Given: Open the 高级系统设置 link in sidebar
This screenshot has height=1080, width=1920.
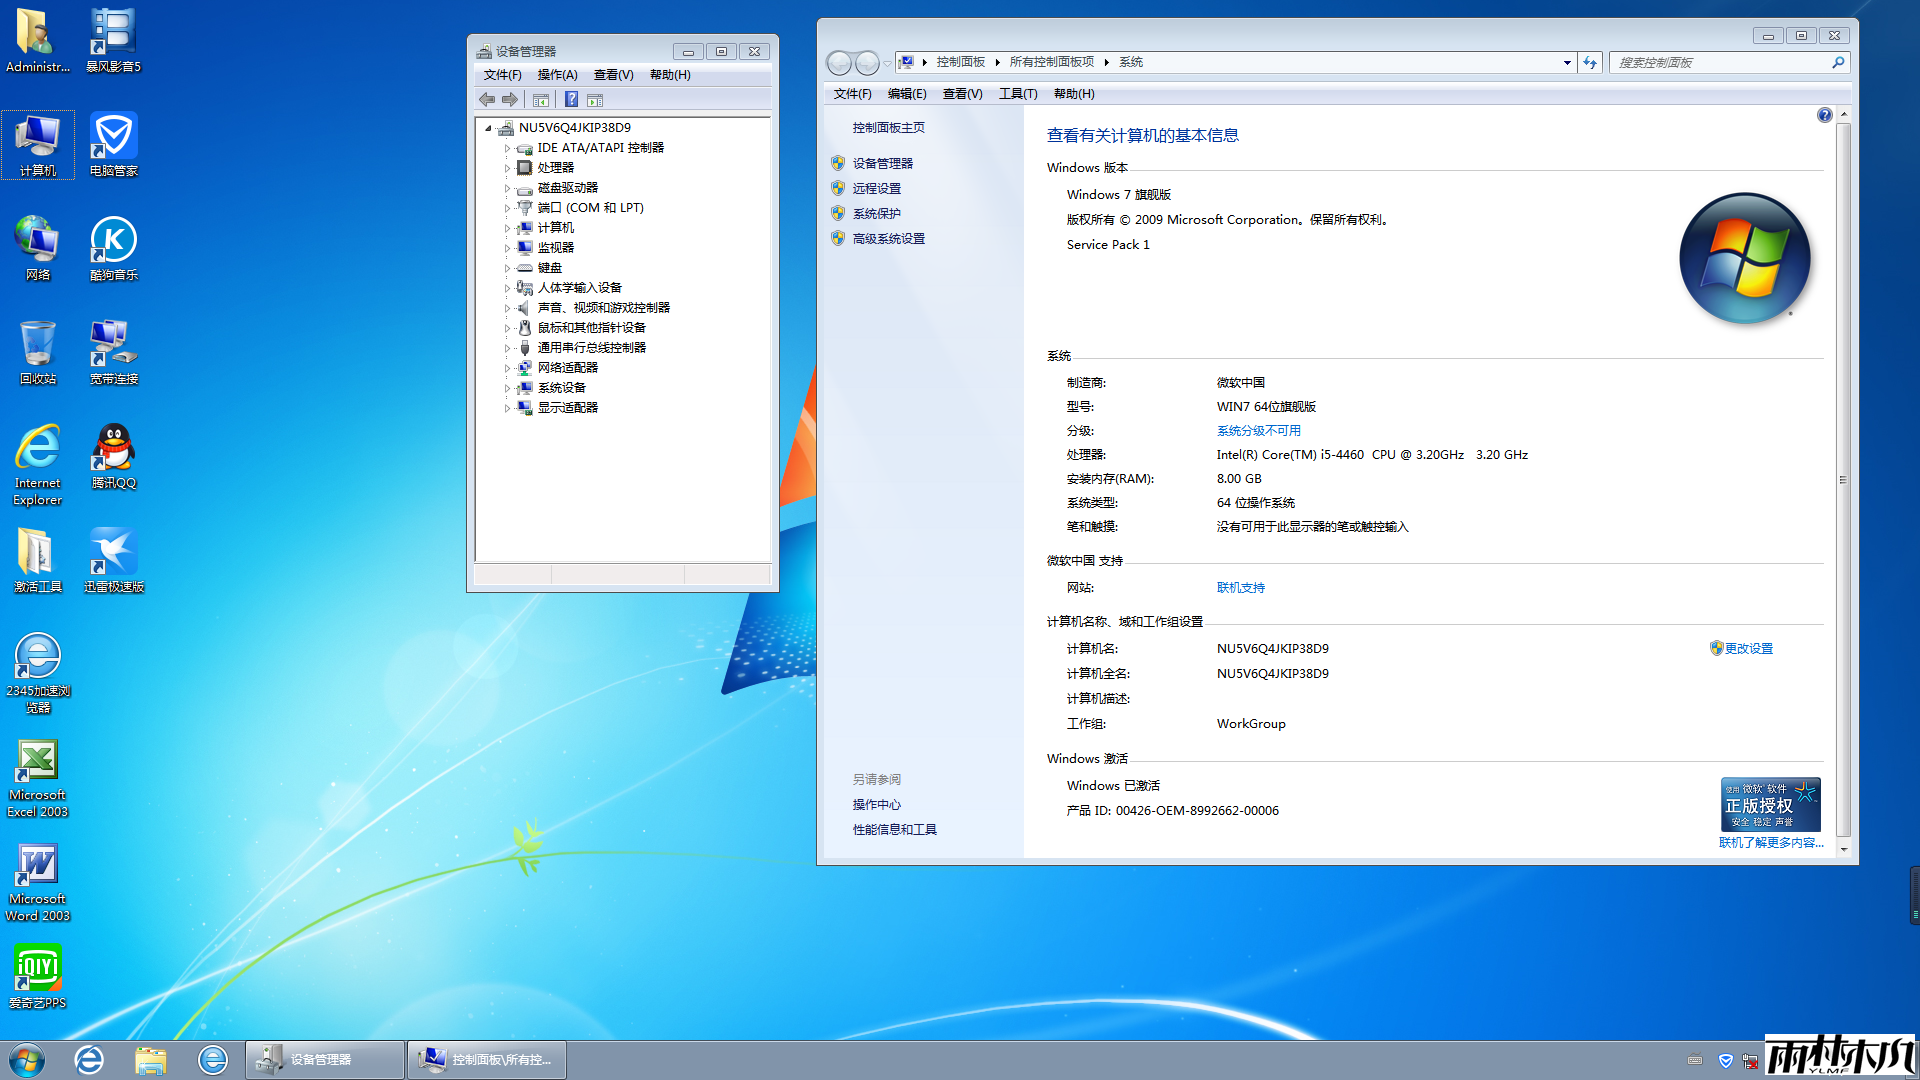Looking at the screenshot, I should 888,238.
